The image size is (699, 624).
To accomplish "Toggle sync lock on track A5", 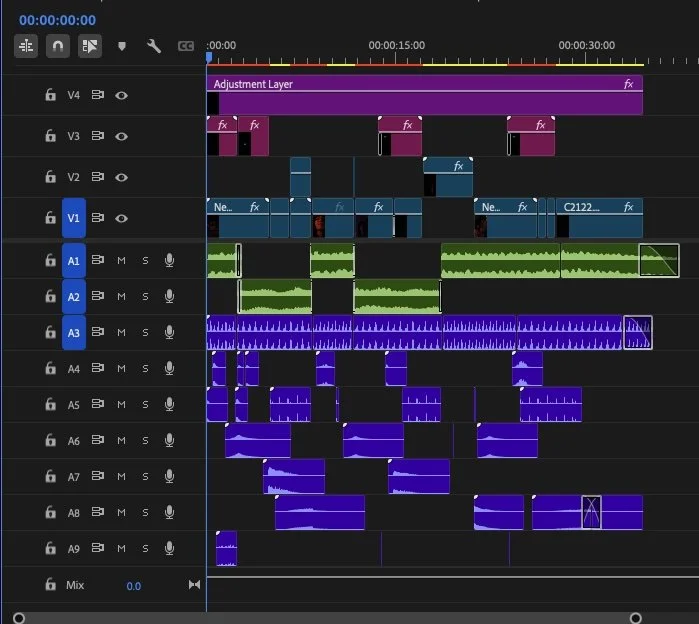I will [98, 404].
